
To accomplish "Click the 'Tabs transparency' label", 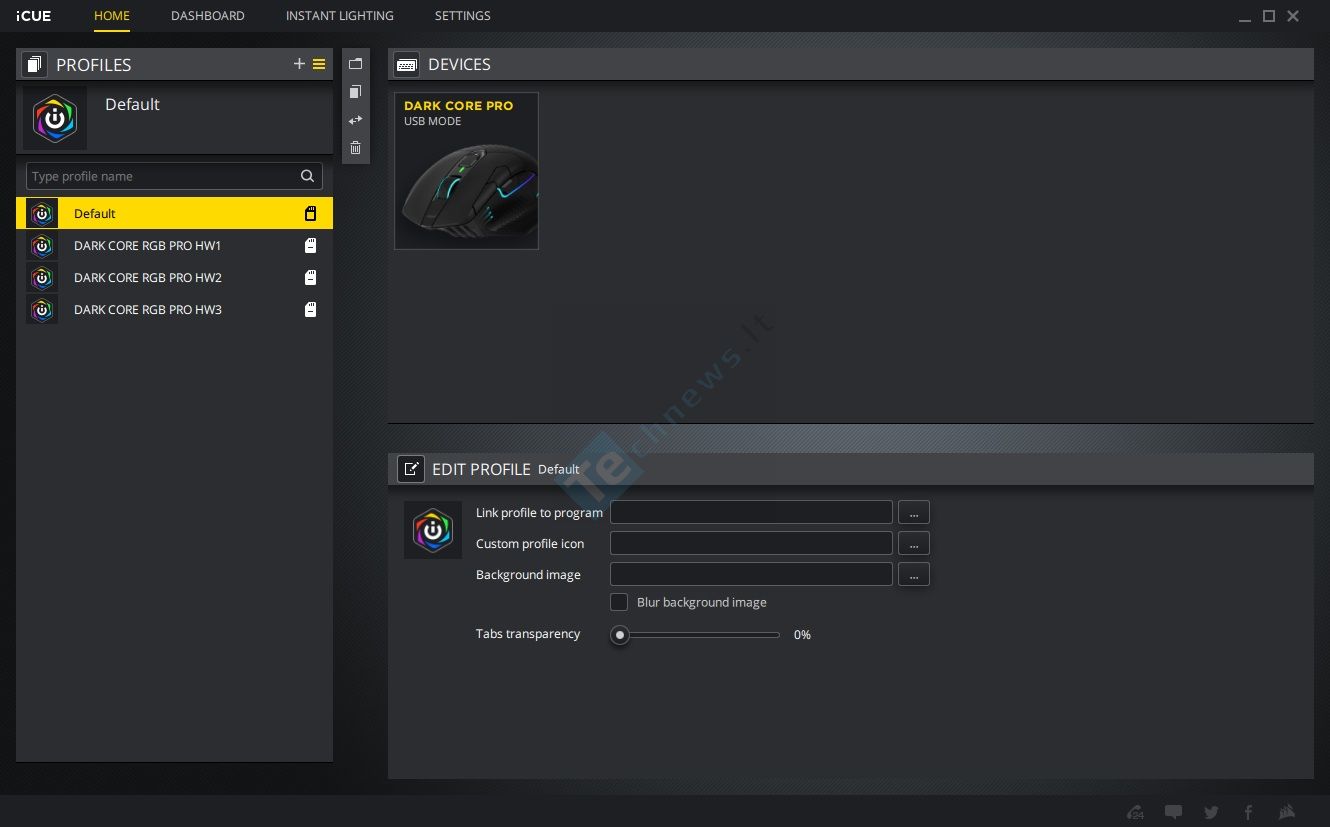I will tap(528, 634).
